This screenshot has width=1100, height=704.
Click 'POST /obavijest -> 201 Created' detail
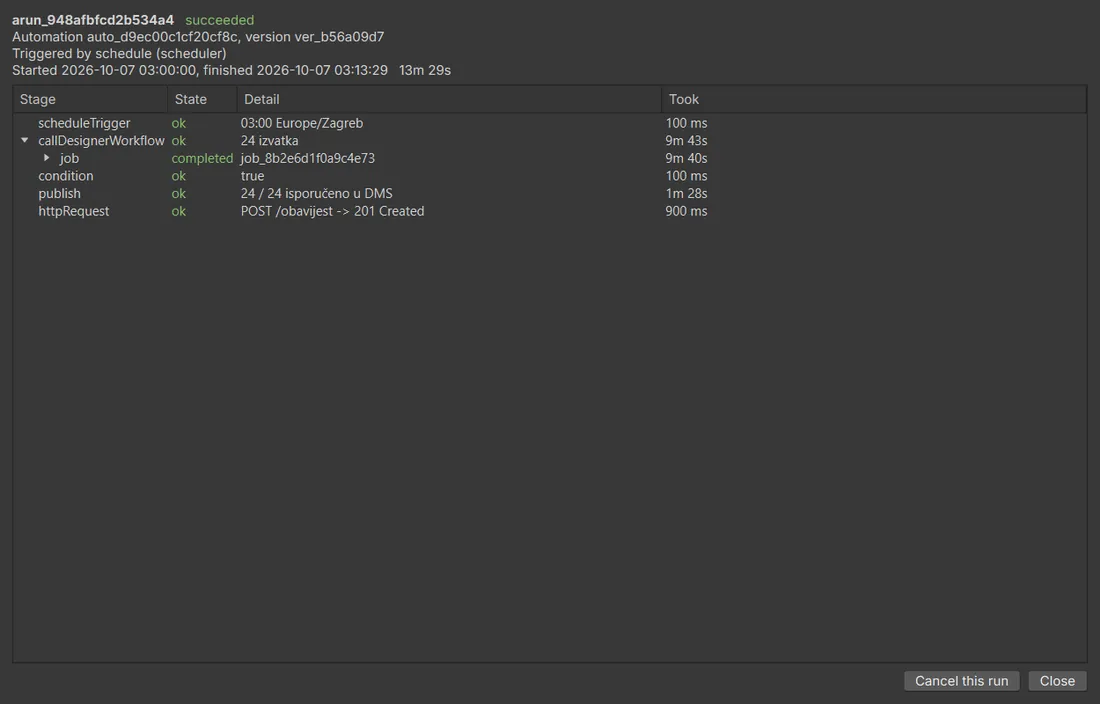point(333,210)
